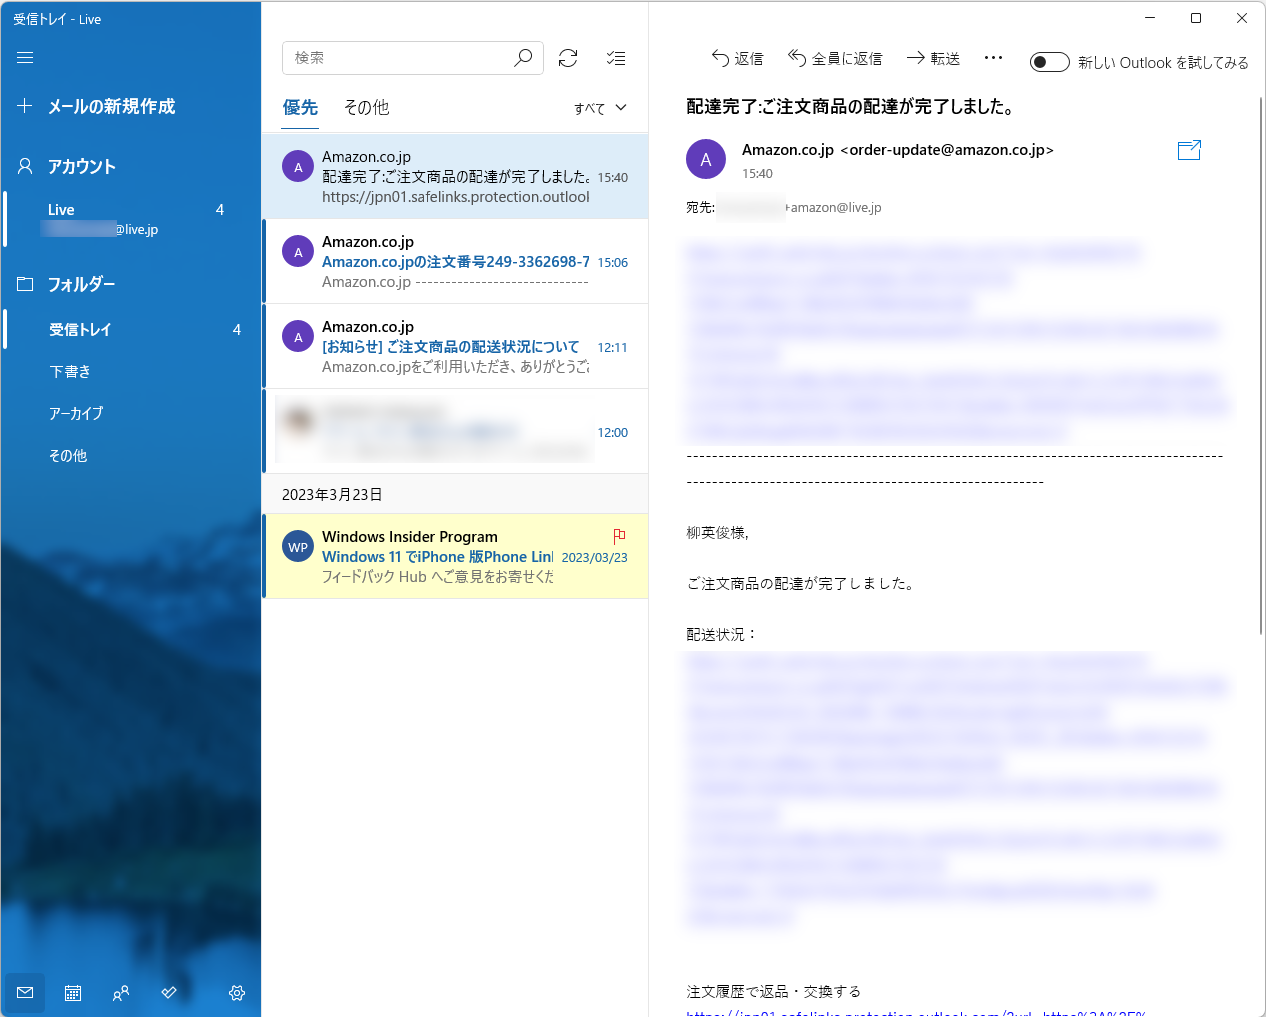Sync the mailbox with the refresh icon

[x=568, y=58]
